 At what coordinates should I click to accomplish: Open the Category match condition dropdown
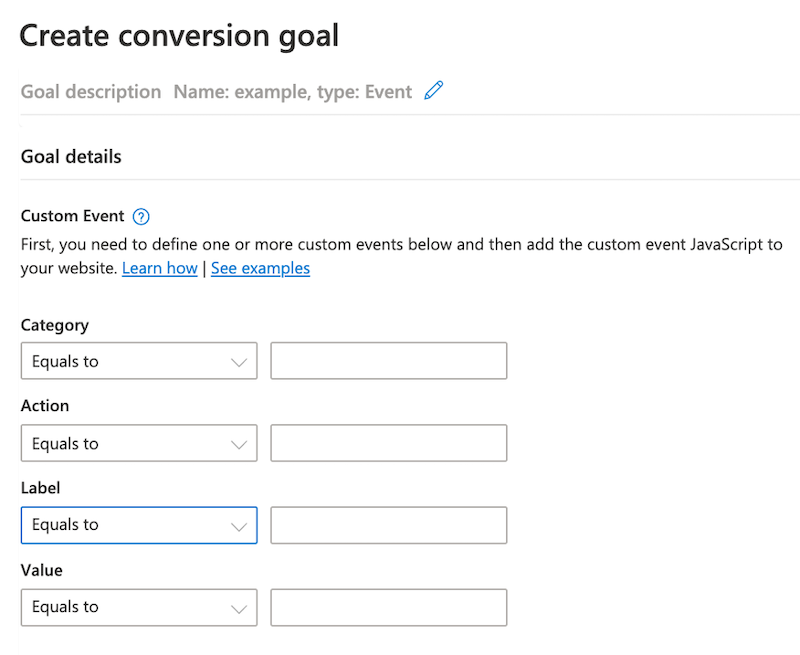[138, 361]
